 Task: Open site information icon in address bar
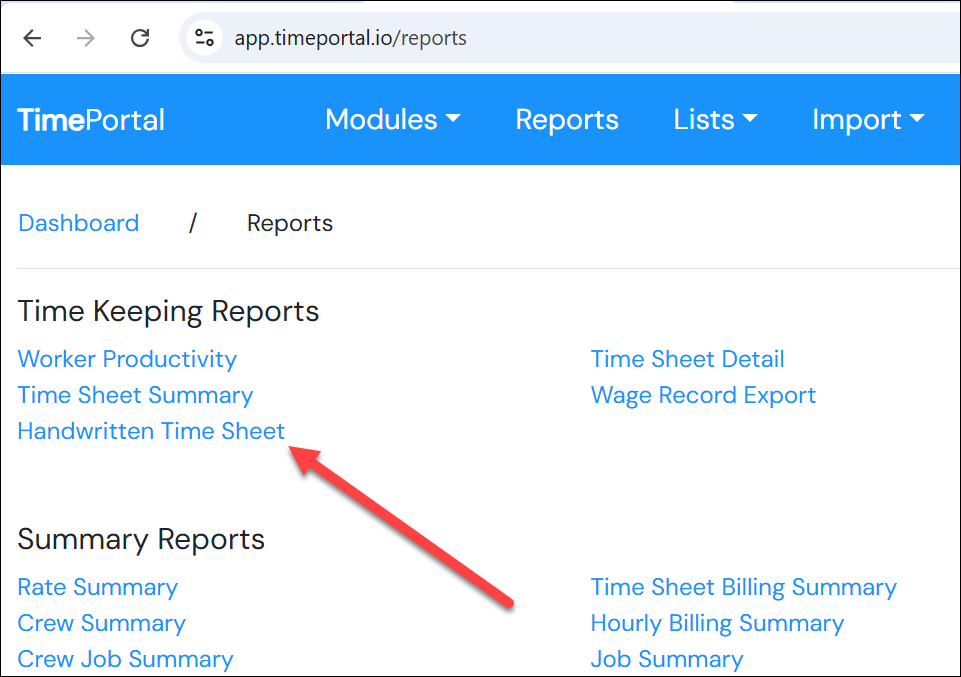pos(204,38)
